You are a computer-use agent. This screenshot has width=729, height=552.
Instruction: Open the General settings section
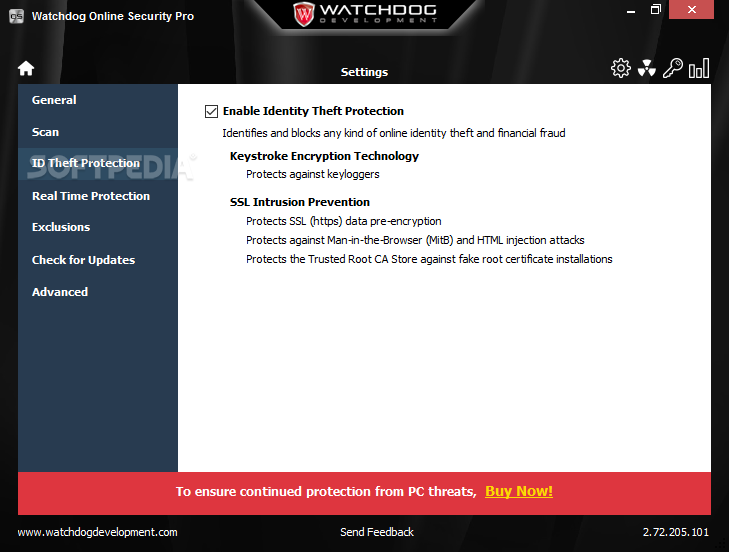[98, 100]
